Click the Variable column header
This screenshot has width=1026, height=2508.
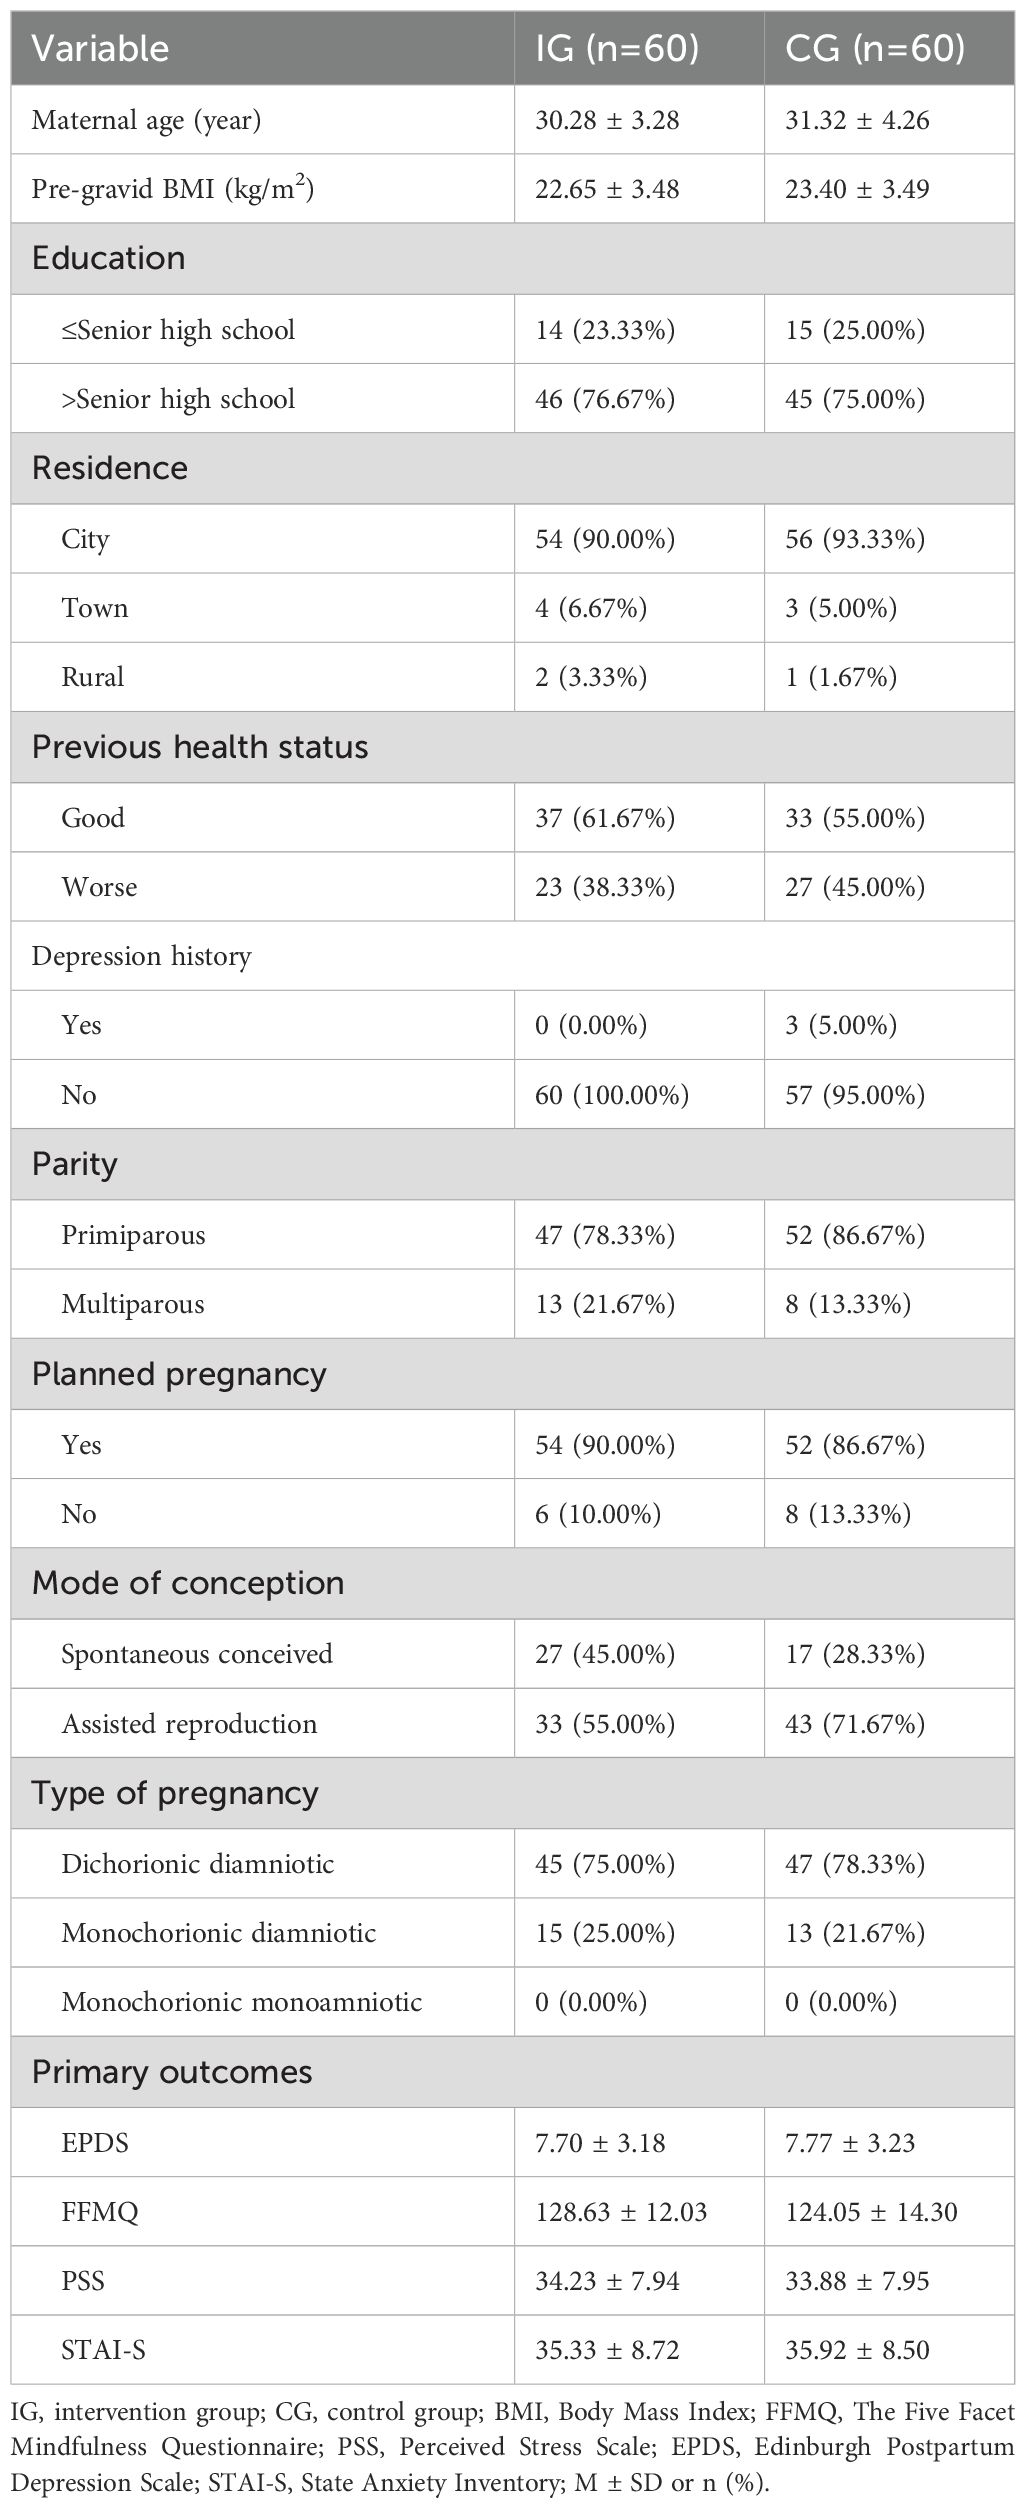point(100,48)
